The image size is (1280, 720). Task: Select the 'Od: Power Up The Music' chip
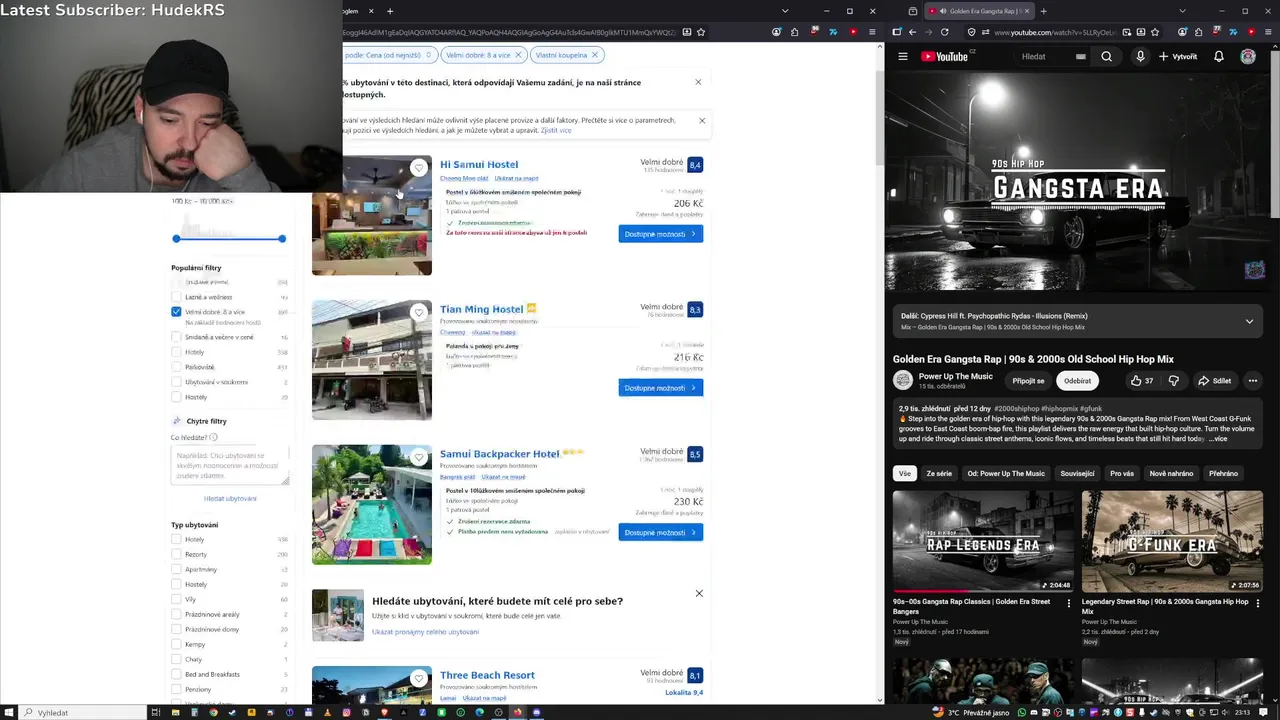[x=1006, y=474]
